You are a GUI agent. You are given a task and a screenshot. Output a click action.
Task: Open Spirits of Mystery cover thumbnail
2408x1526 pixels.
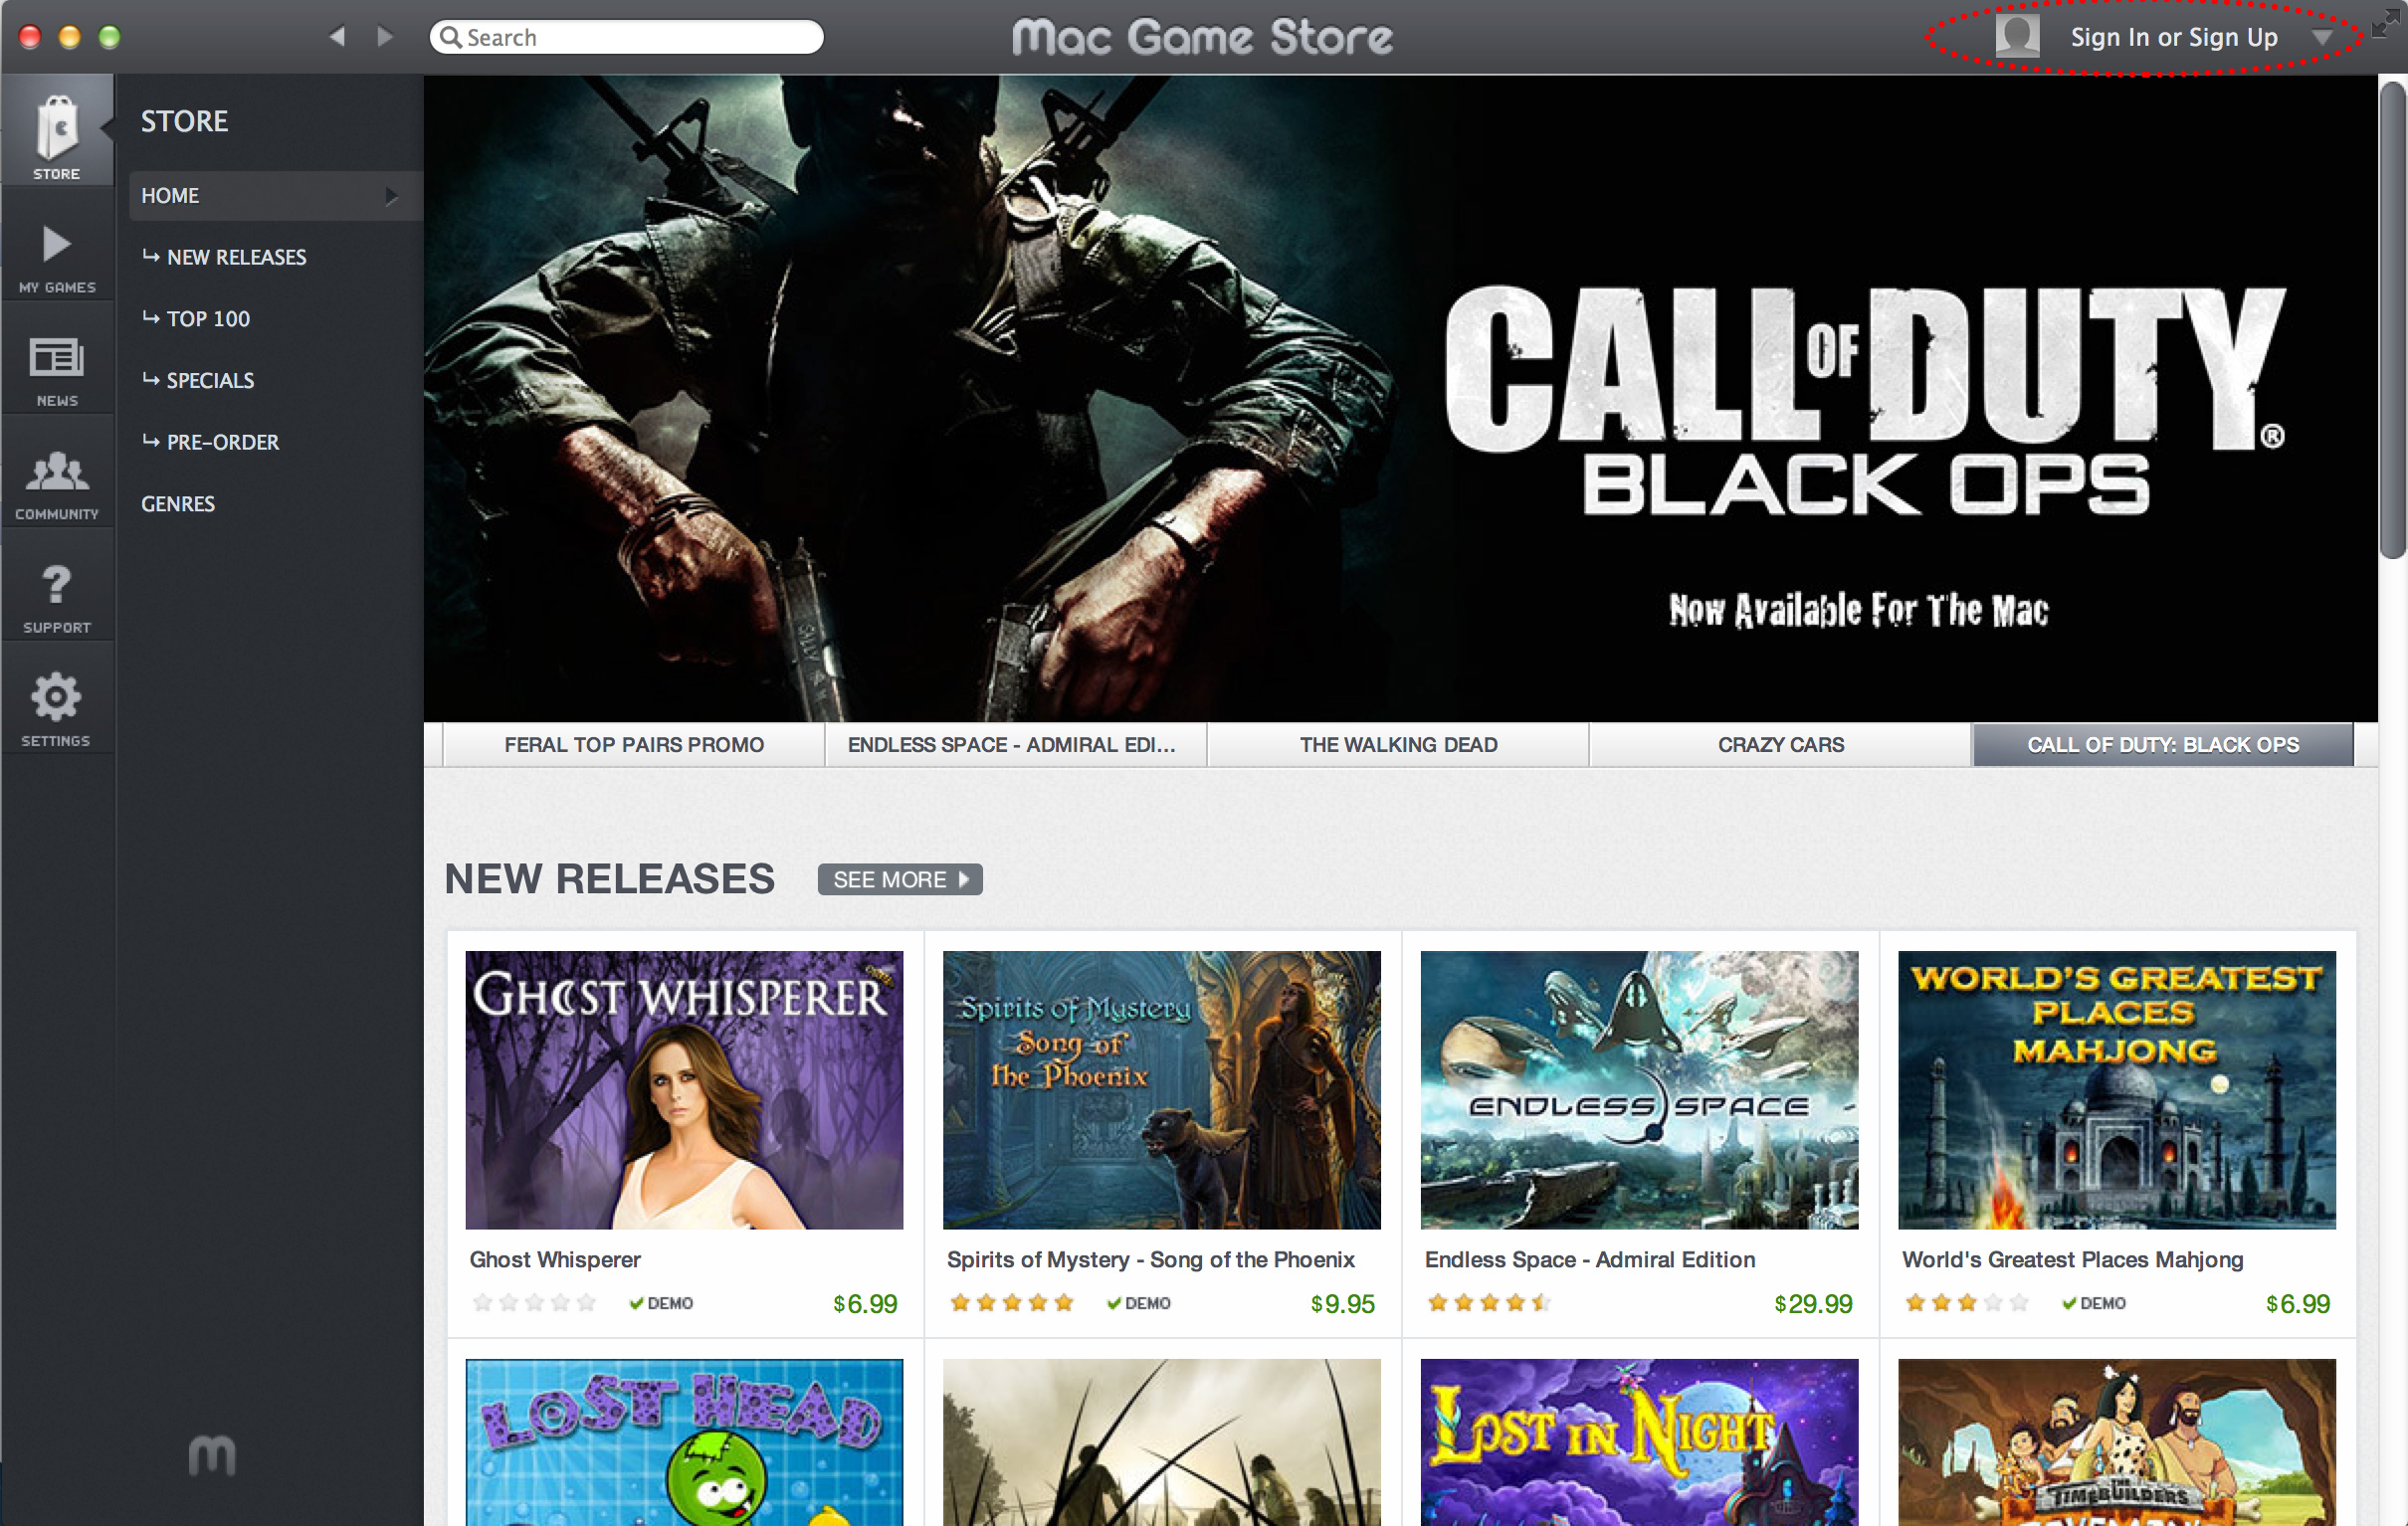[x=1161, y=1090]
